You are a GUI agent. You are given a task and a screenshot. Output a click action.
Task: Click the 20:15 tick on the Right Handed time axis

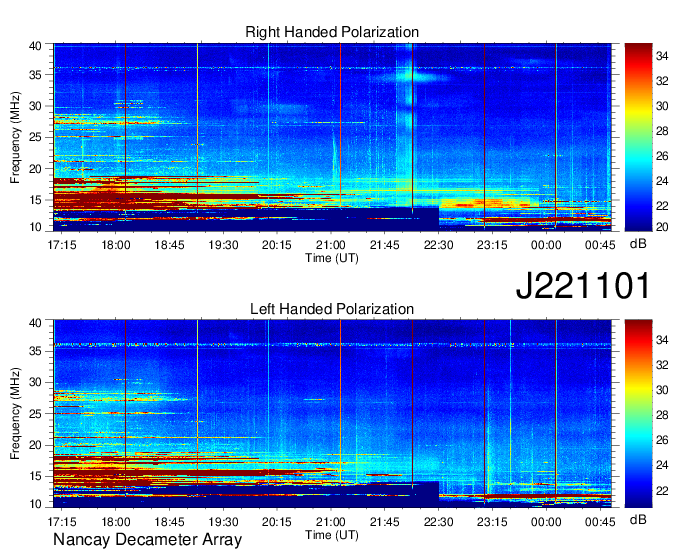pyautogui.click(x=277, y=245)
